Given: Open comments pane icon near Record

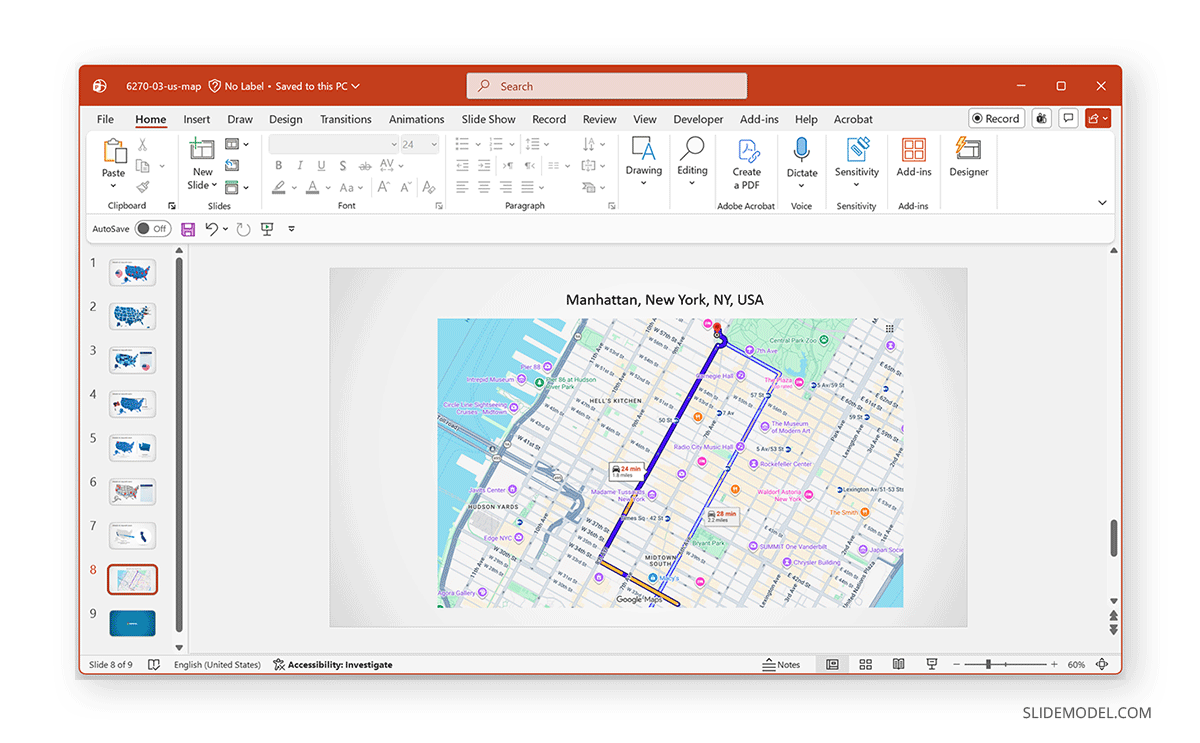Looking at the screenshot, I should [x=1069, y=118].
